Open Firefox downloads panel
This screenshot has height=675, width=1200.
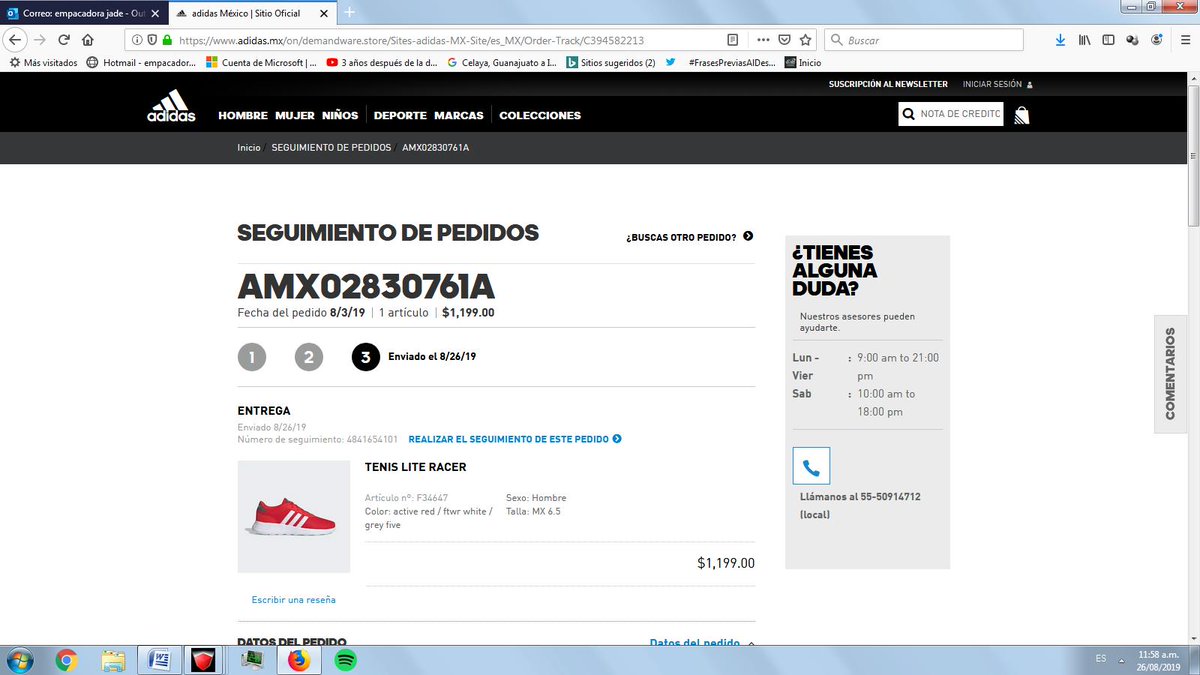[x=1060, y=41]
